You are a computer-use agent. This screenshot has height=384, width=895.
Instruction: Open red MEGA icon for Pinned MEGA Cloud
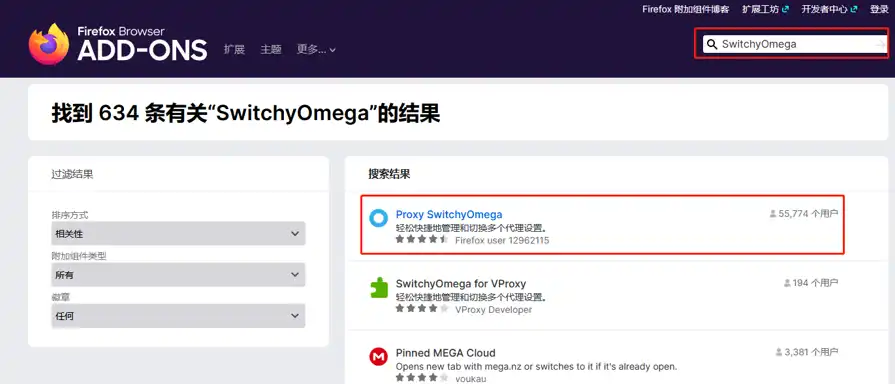point(378,357)
